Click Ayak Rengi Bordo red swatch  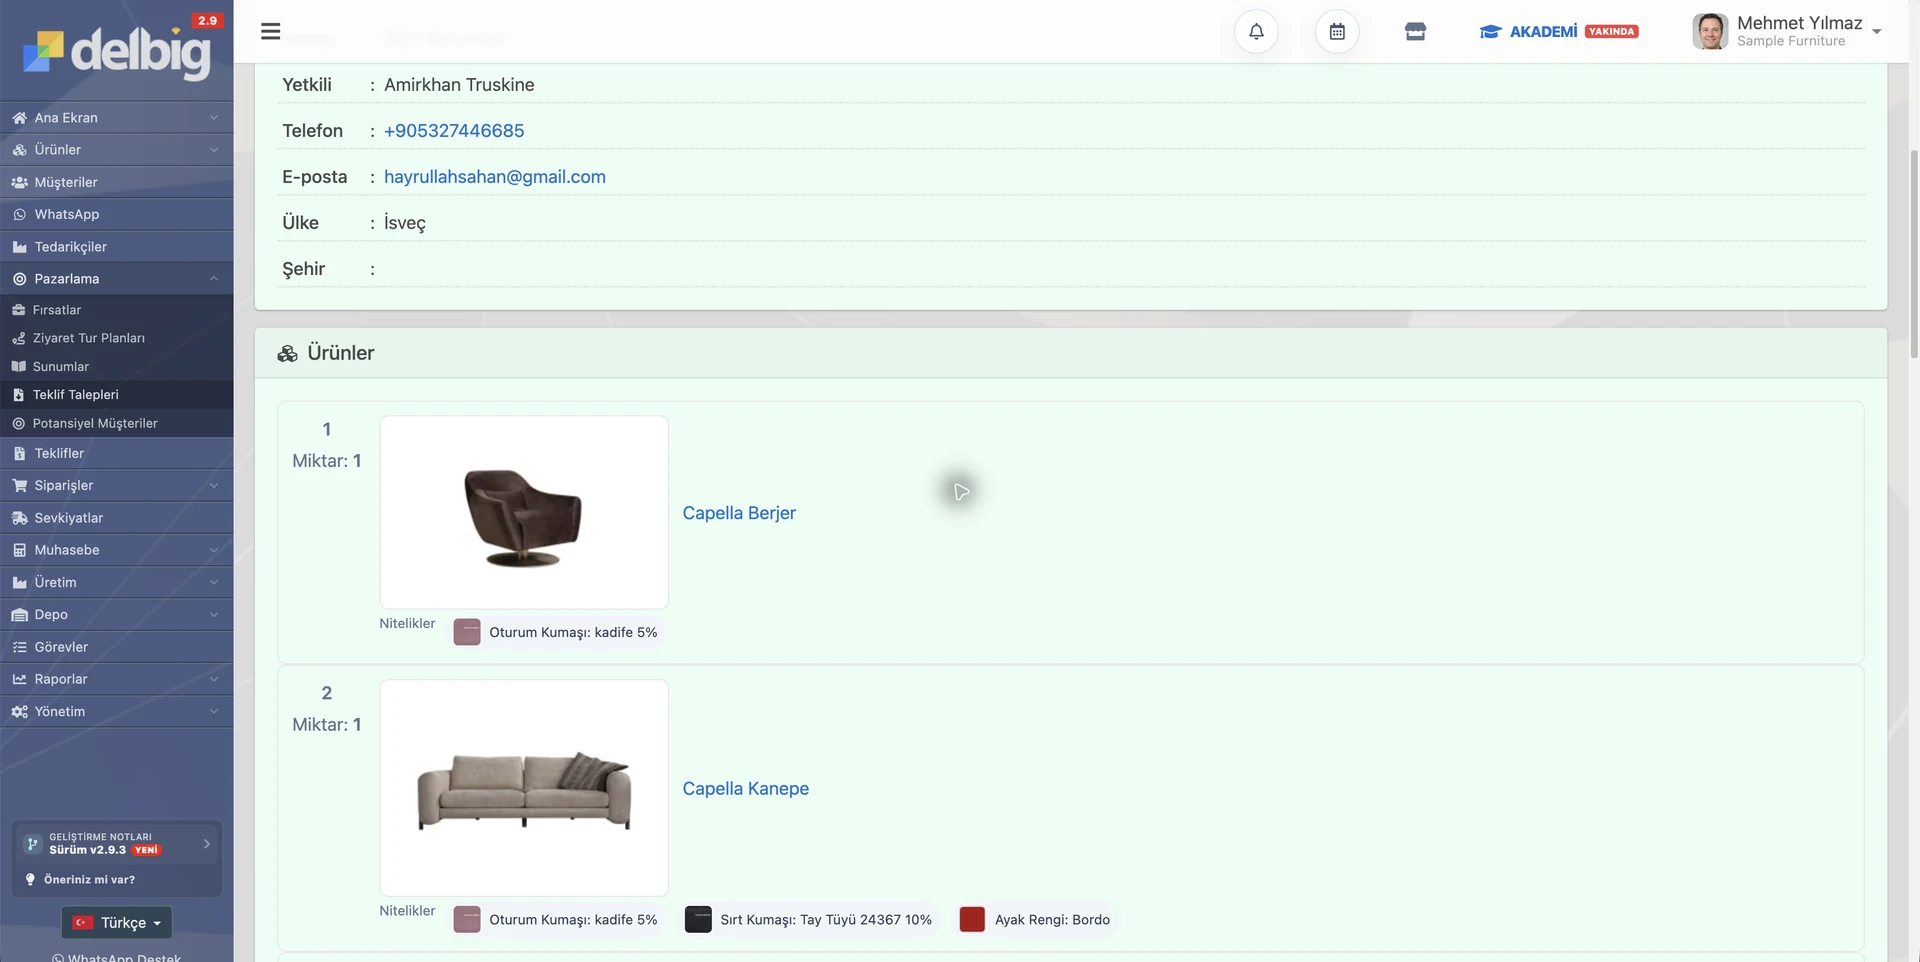point(972,919)
